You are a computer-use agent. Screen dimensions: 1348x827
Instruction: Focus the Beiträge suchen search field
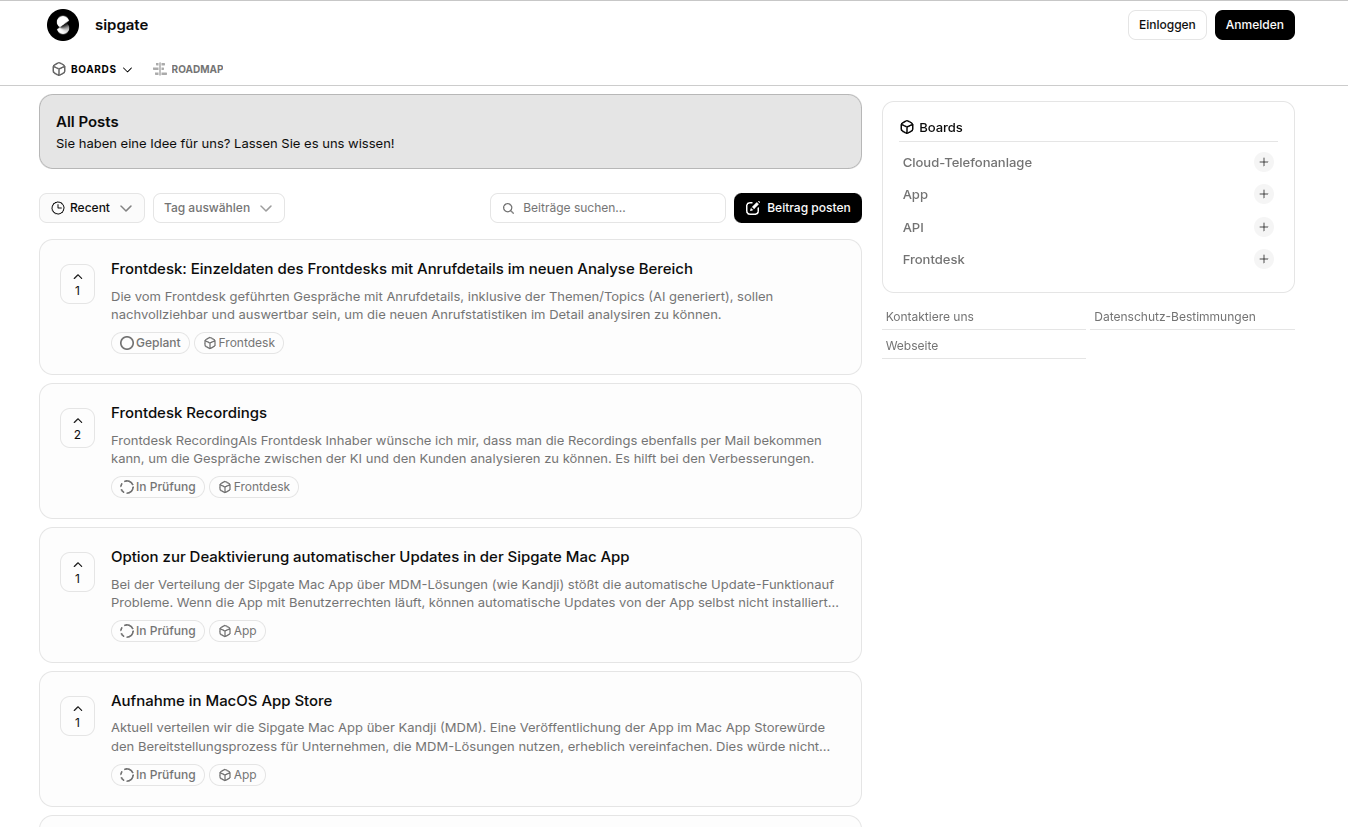tap(608, 208)
